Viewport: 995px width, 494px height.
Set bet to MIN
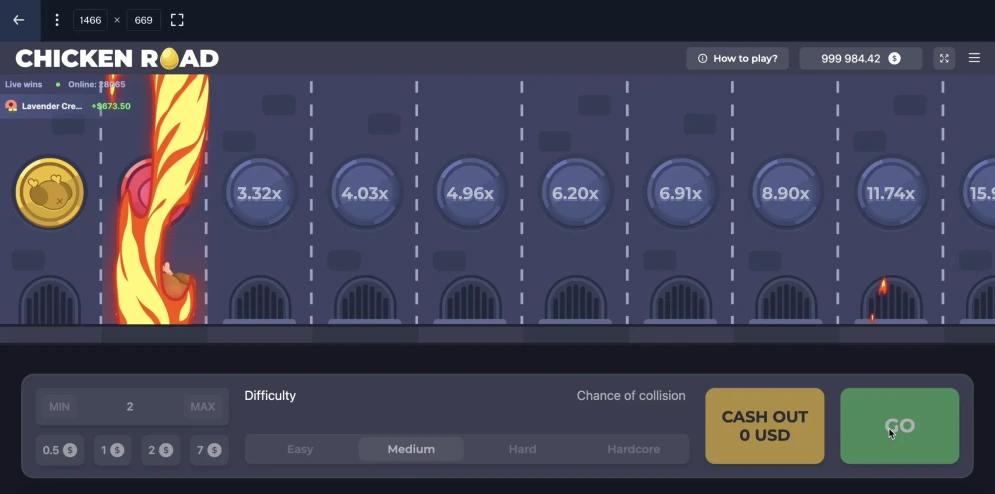click(60, 406)
